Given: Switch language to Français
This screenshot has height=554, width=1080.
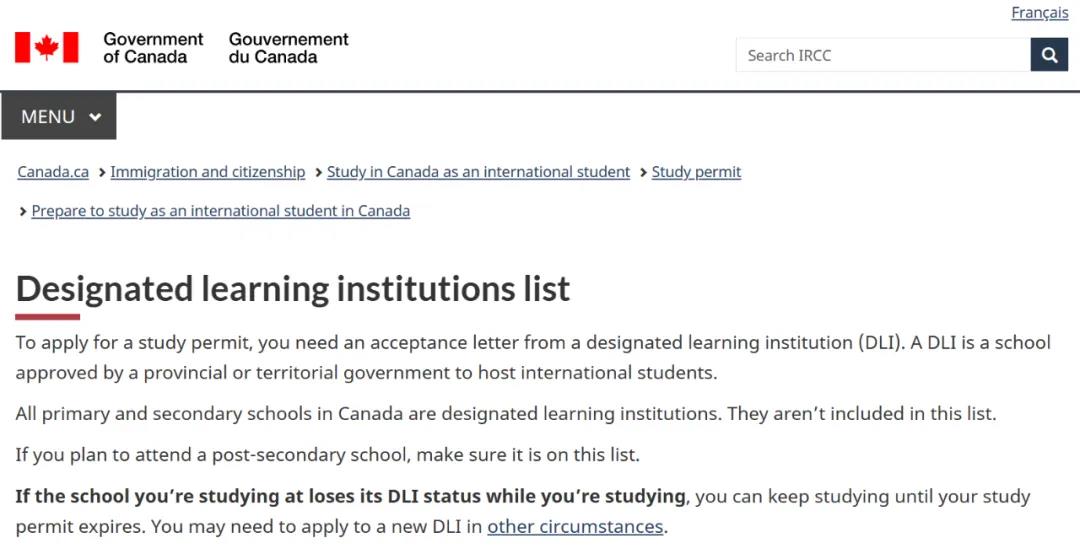Looking at the screenshot, I should click(1039, 12).
